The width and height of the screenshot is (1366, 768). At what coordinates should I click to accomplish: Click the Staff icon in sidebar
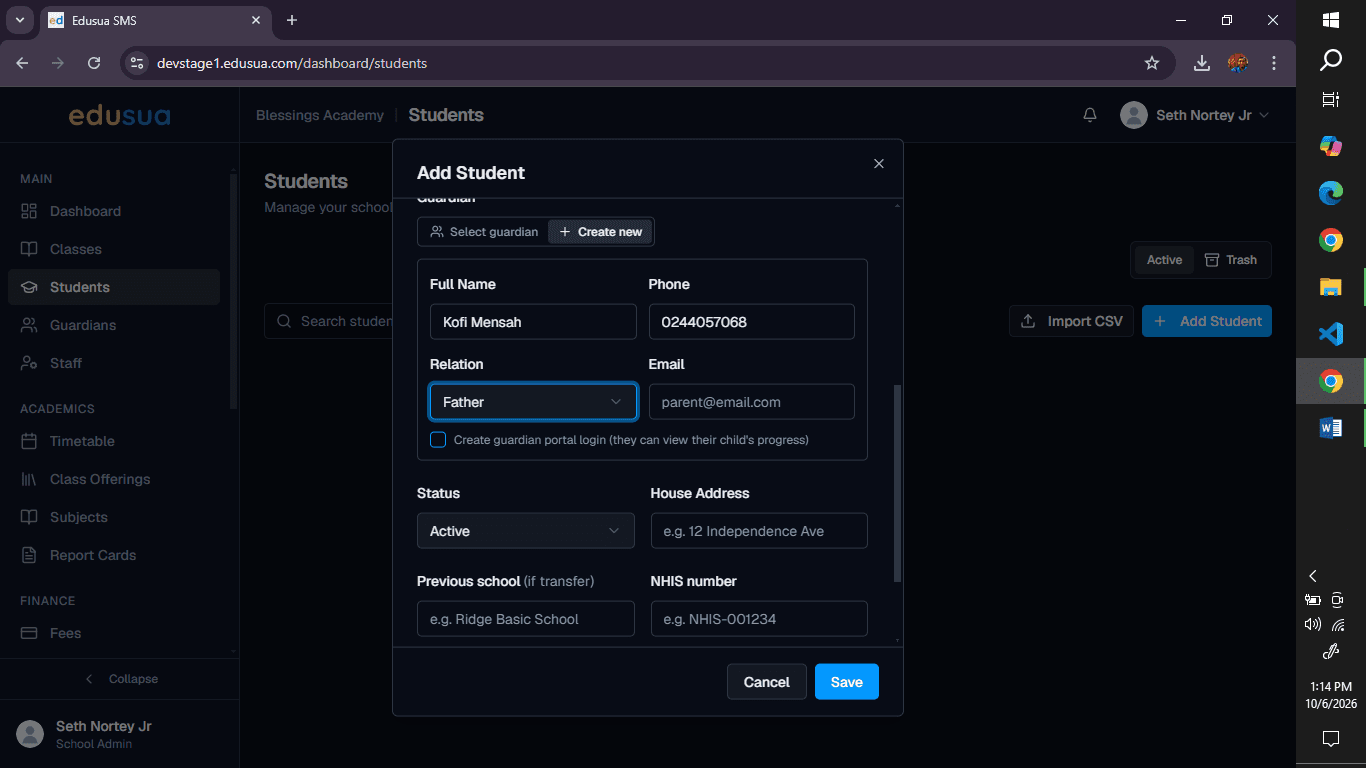click(29, 363)
